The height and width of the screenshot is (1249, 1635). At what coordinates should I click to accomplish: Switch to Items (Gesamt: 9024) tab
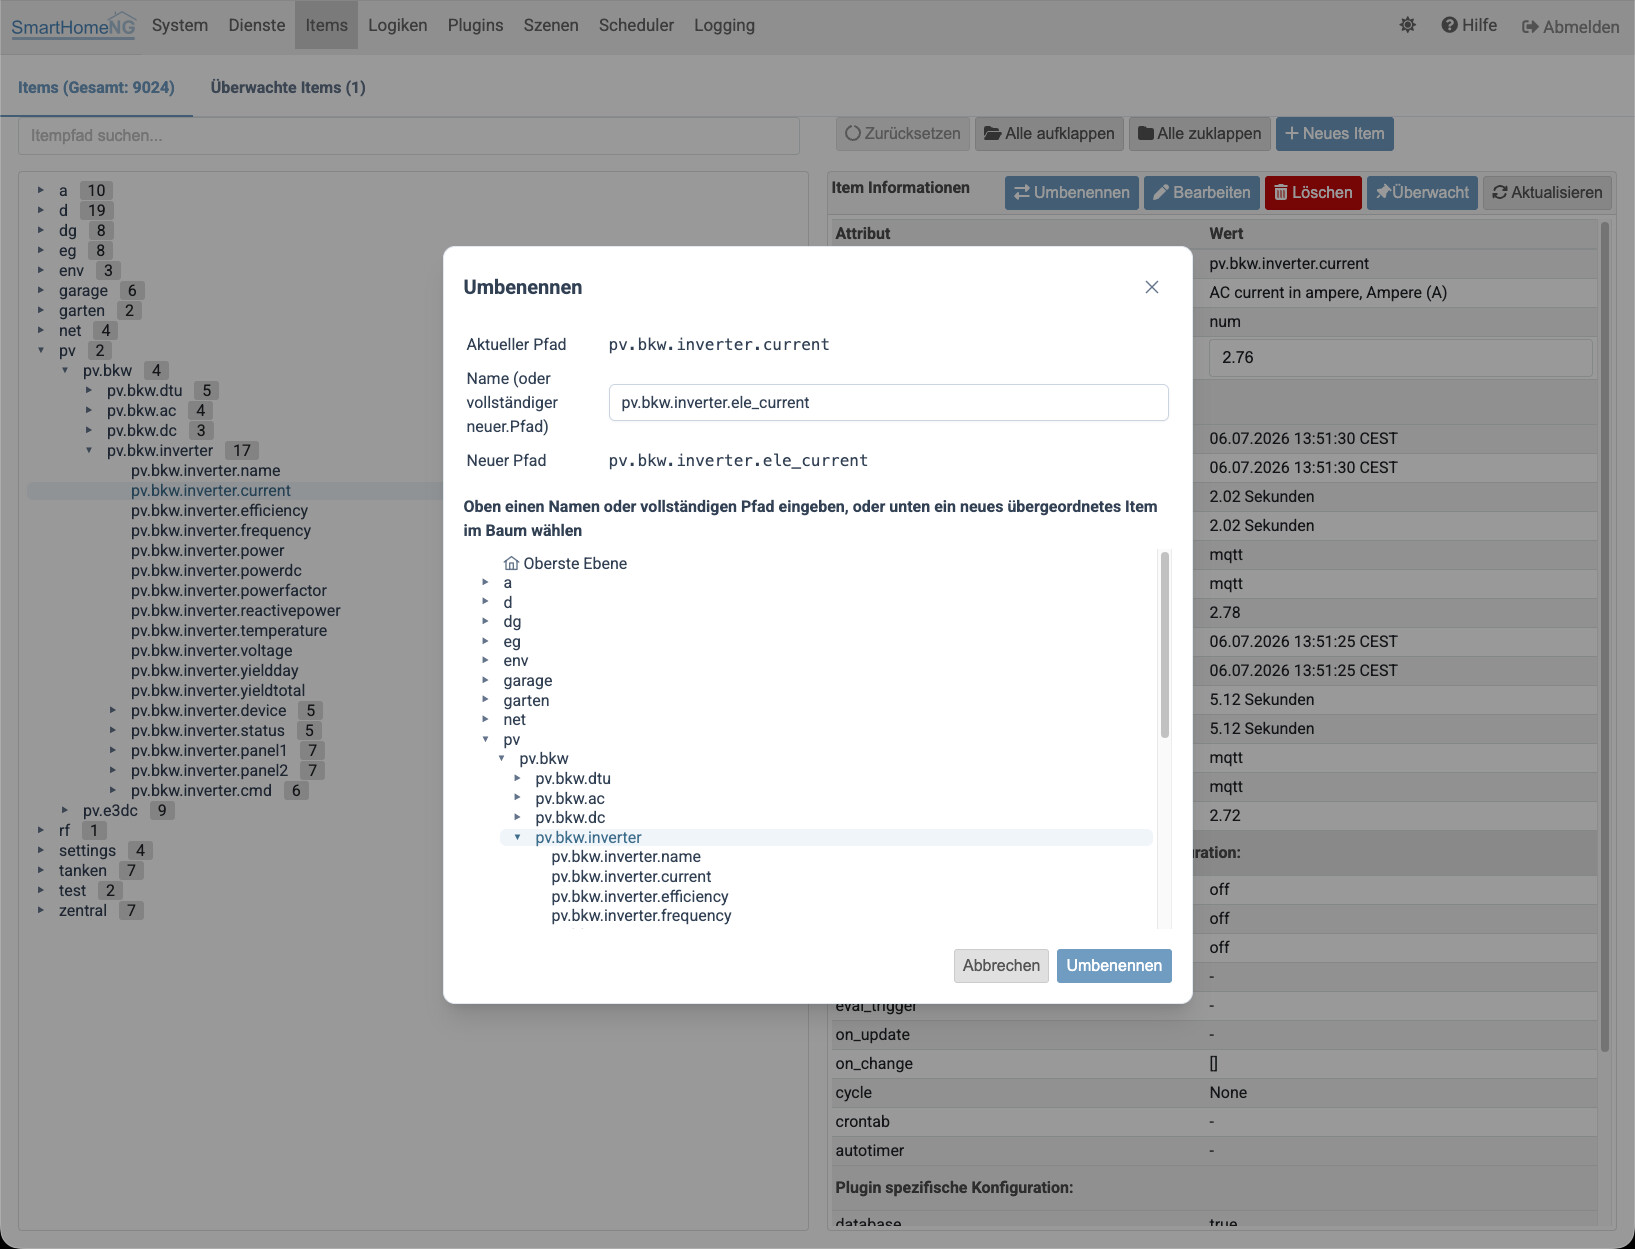point(96,87)
